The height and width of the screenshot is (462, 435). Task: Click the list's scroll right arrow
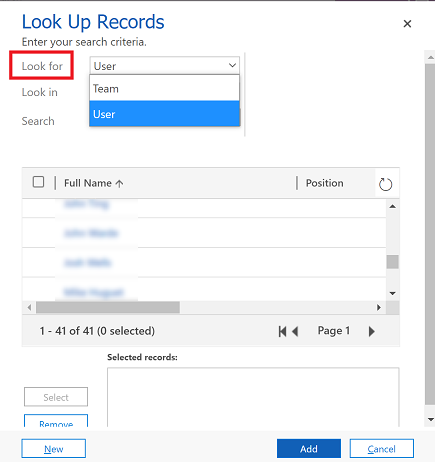click(x=379, y=307)
